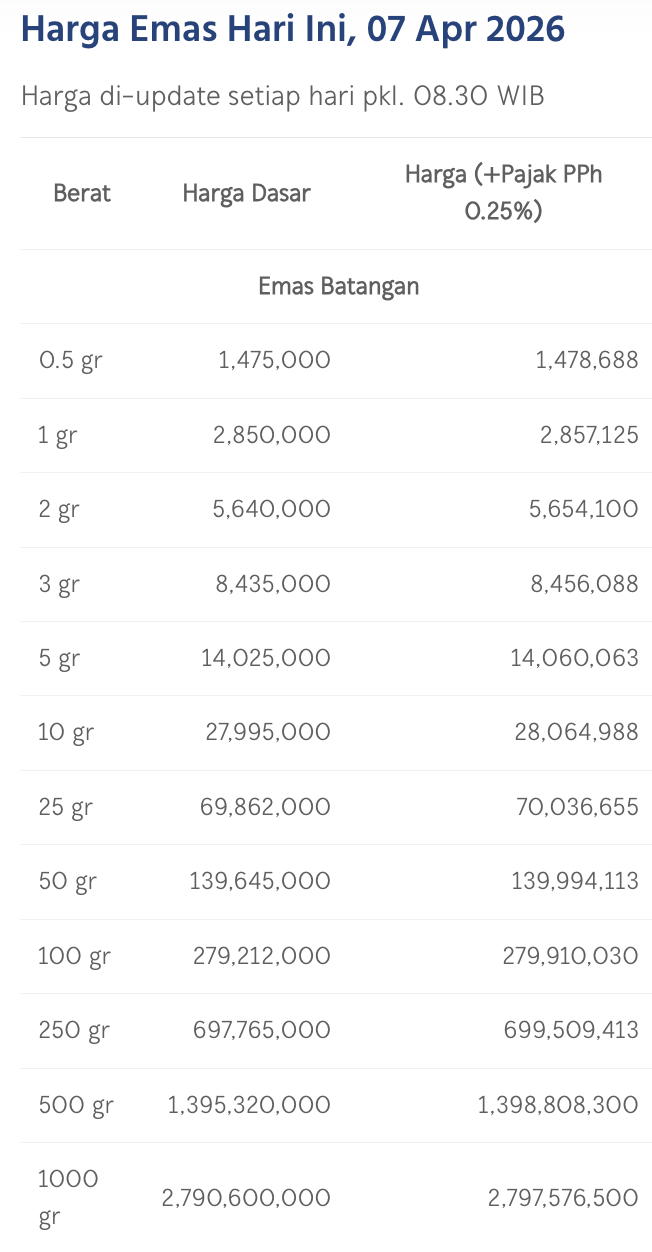Select the 25 gr weight cell
The width and height of the screenshot is (652, 1252).
click(x=64, y=807)
